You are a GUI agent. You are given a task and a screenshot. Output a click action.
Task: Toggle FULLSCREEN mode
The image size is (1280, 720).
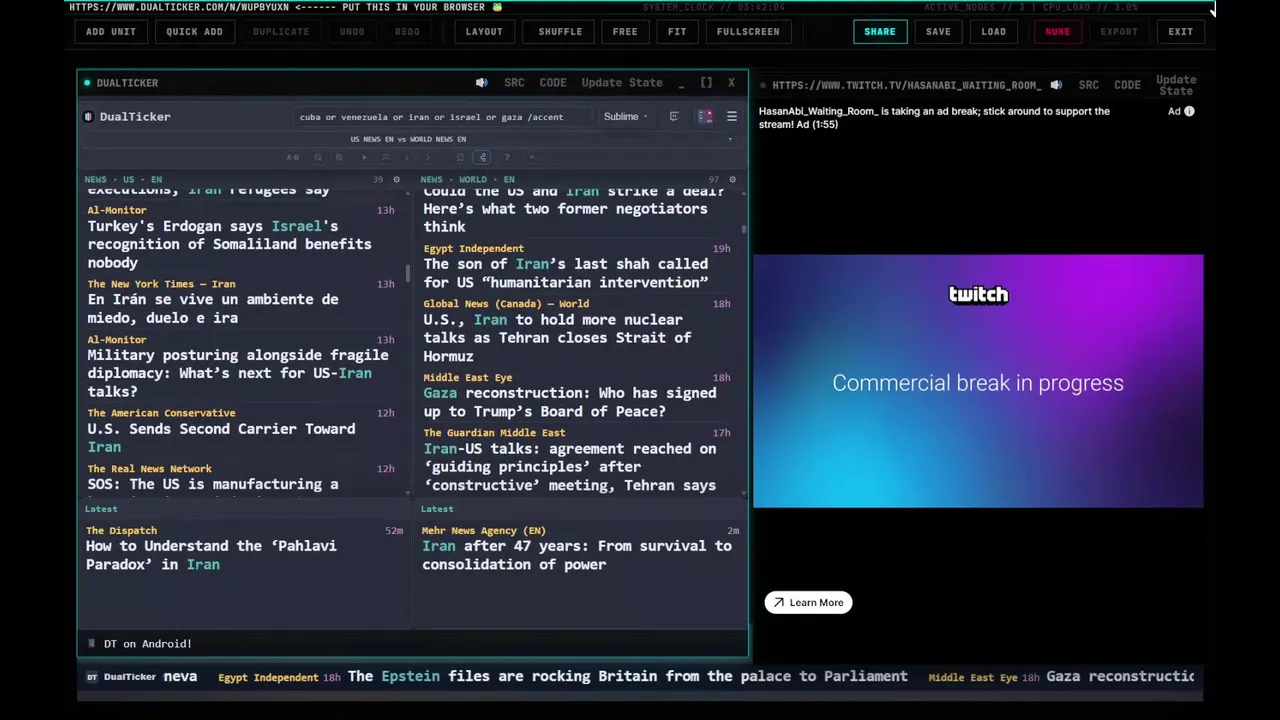[748, 31]
